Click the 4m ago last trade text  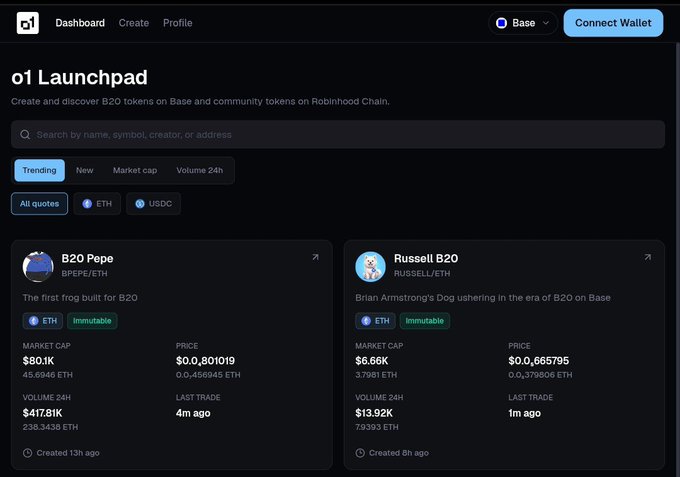click(x=193, y=413)
